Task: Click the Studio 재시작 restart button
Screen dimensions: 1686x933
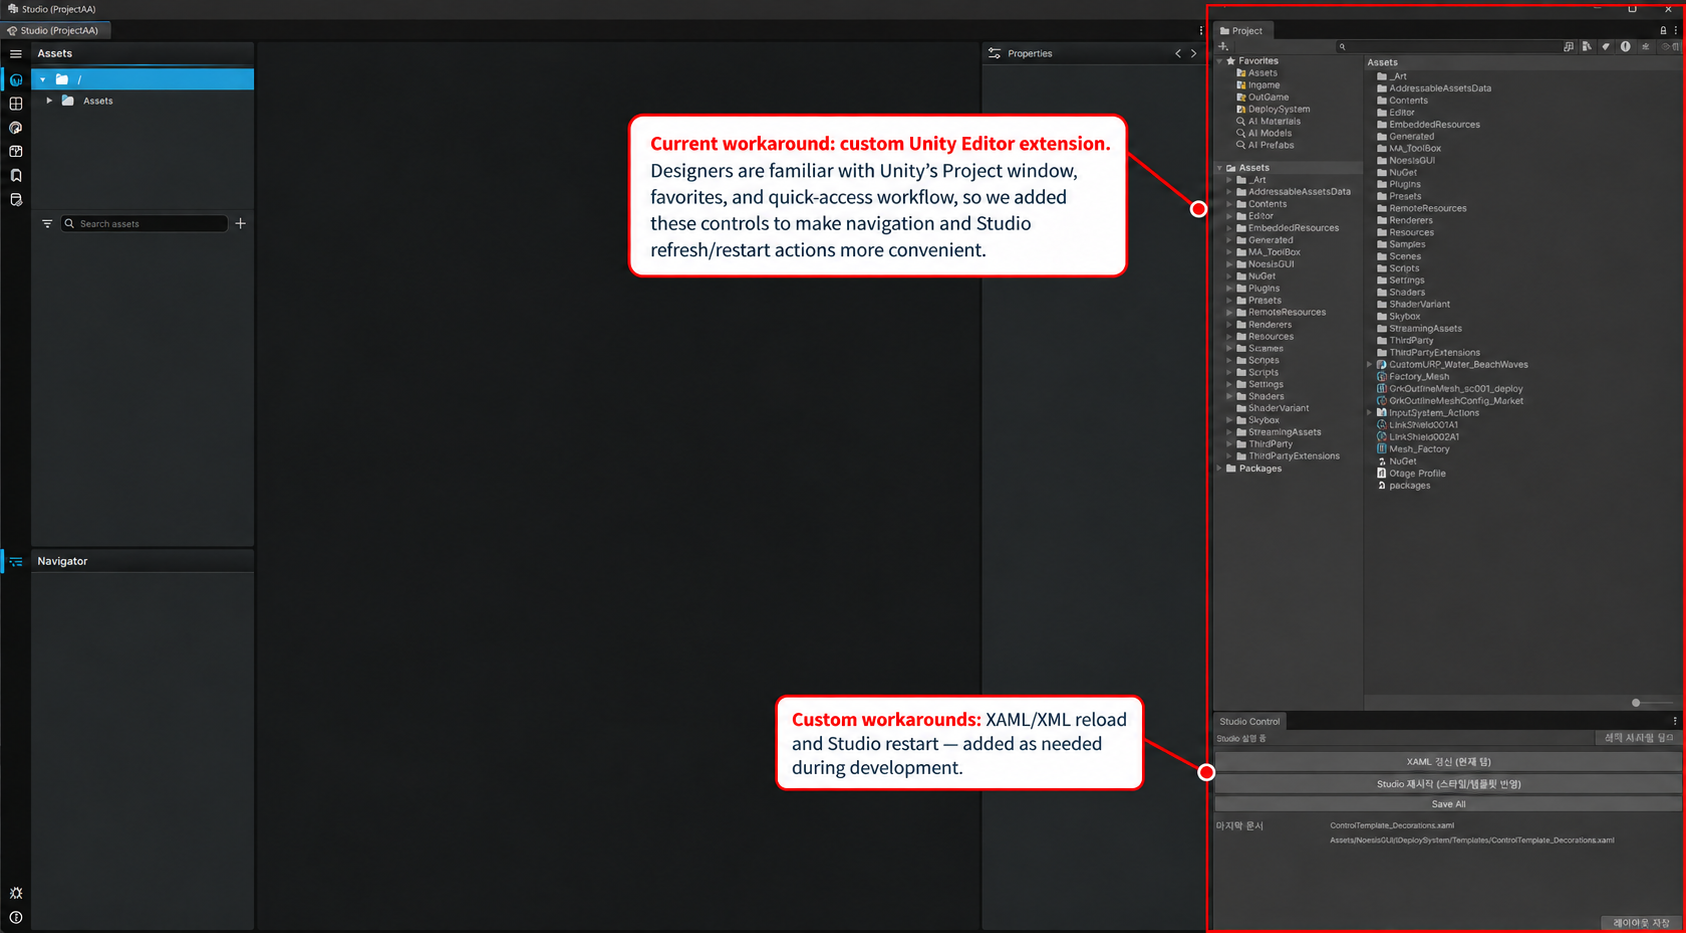Action: [1448, 784]
